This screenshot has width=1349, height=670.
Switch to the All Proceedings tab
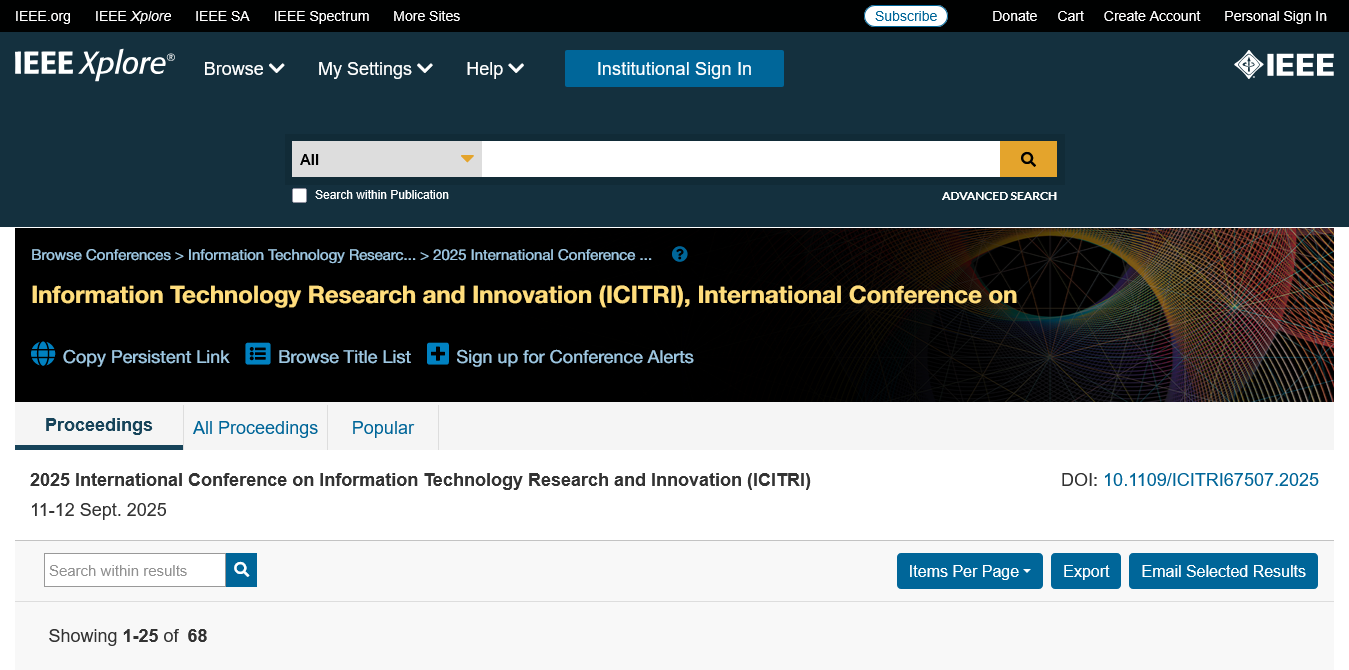(x=255, y=428)
